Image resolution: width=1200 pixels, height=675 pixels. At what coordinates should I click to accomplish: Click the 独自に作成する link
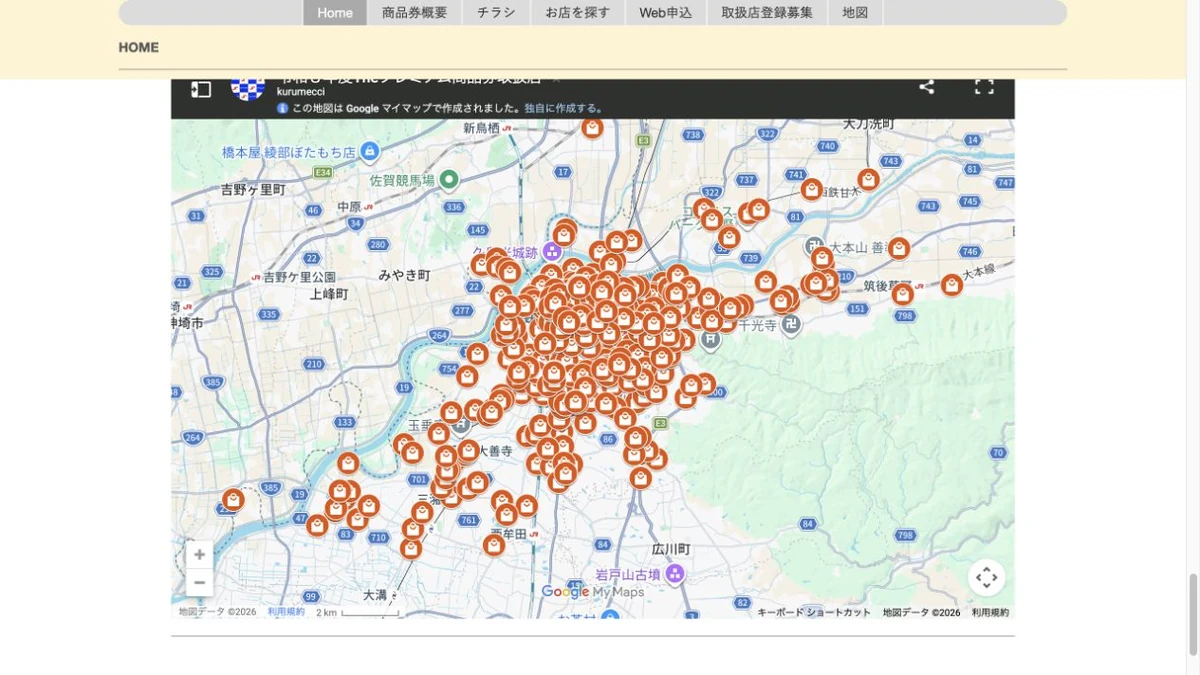[x=564, y=108]
